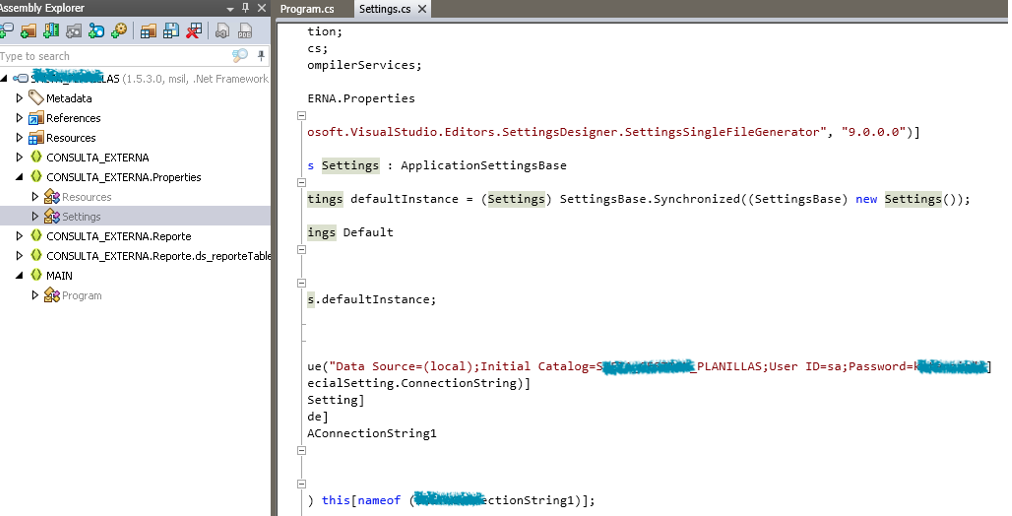Expand the Metadata node

coord(19,98)
